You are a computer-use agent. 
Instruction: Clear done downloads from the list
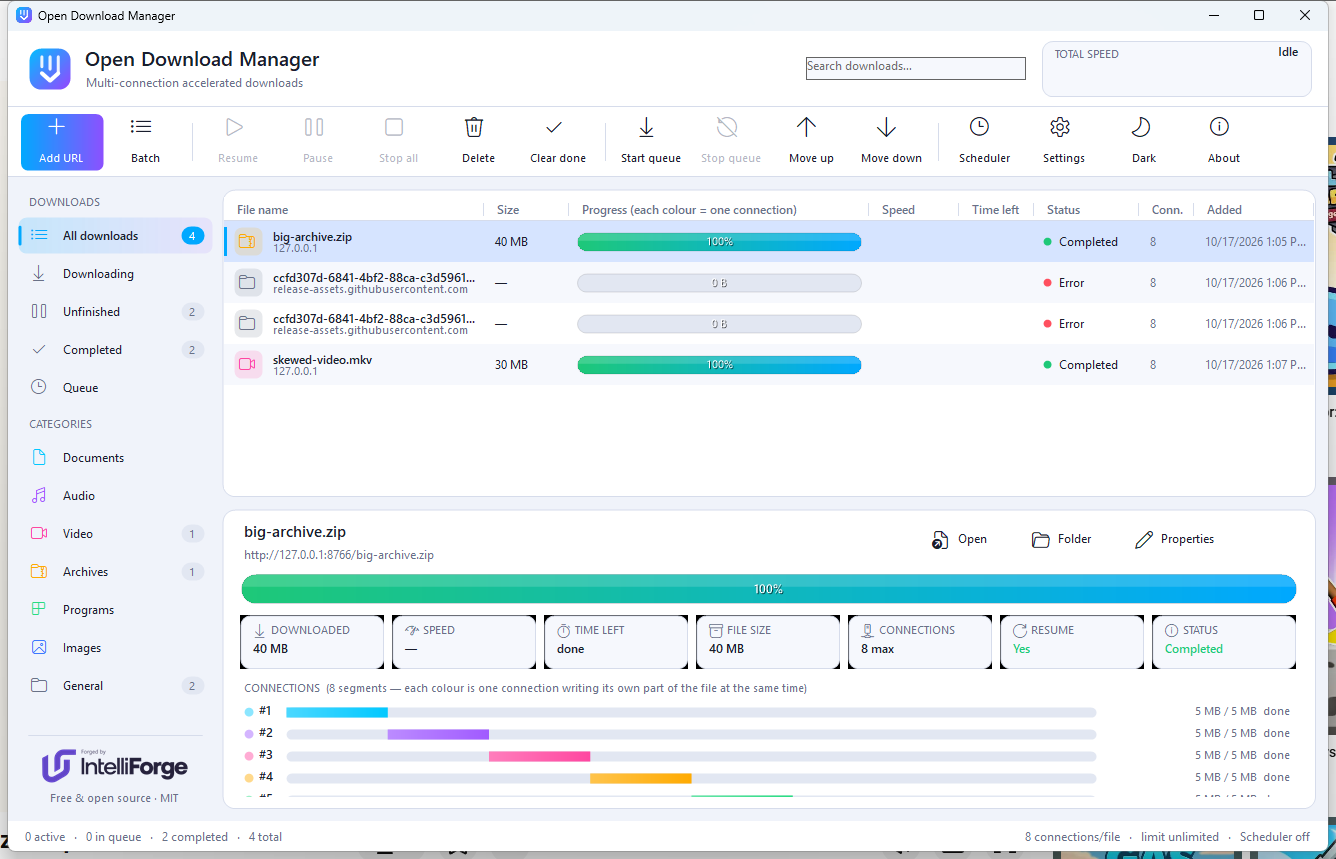tap(558, 142)
